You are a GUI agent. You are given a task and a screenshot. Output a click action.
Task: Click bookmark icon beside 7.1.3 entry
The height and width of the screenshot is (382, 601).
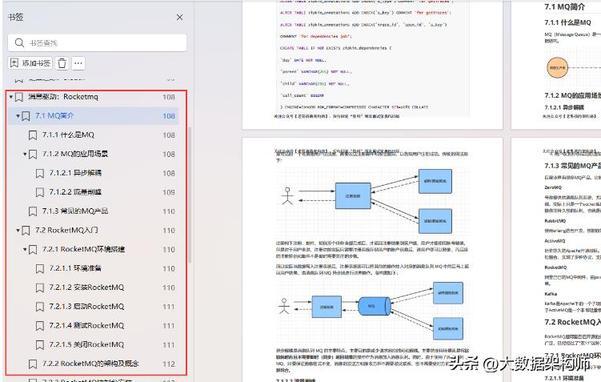point(33,211)
